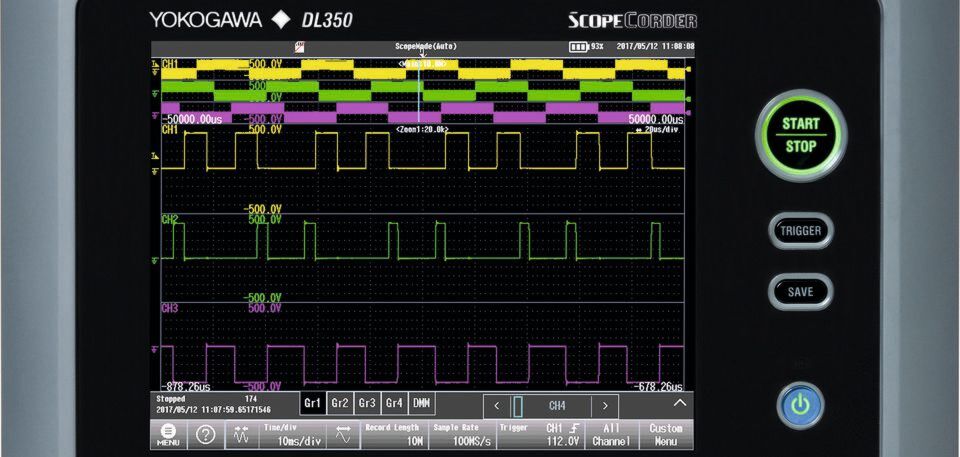Open the Sample Rate 100MS/s setting
This screenshot has width=960, height=457.
(x=462, y=434)
